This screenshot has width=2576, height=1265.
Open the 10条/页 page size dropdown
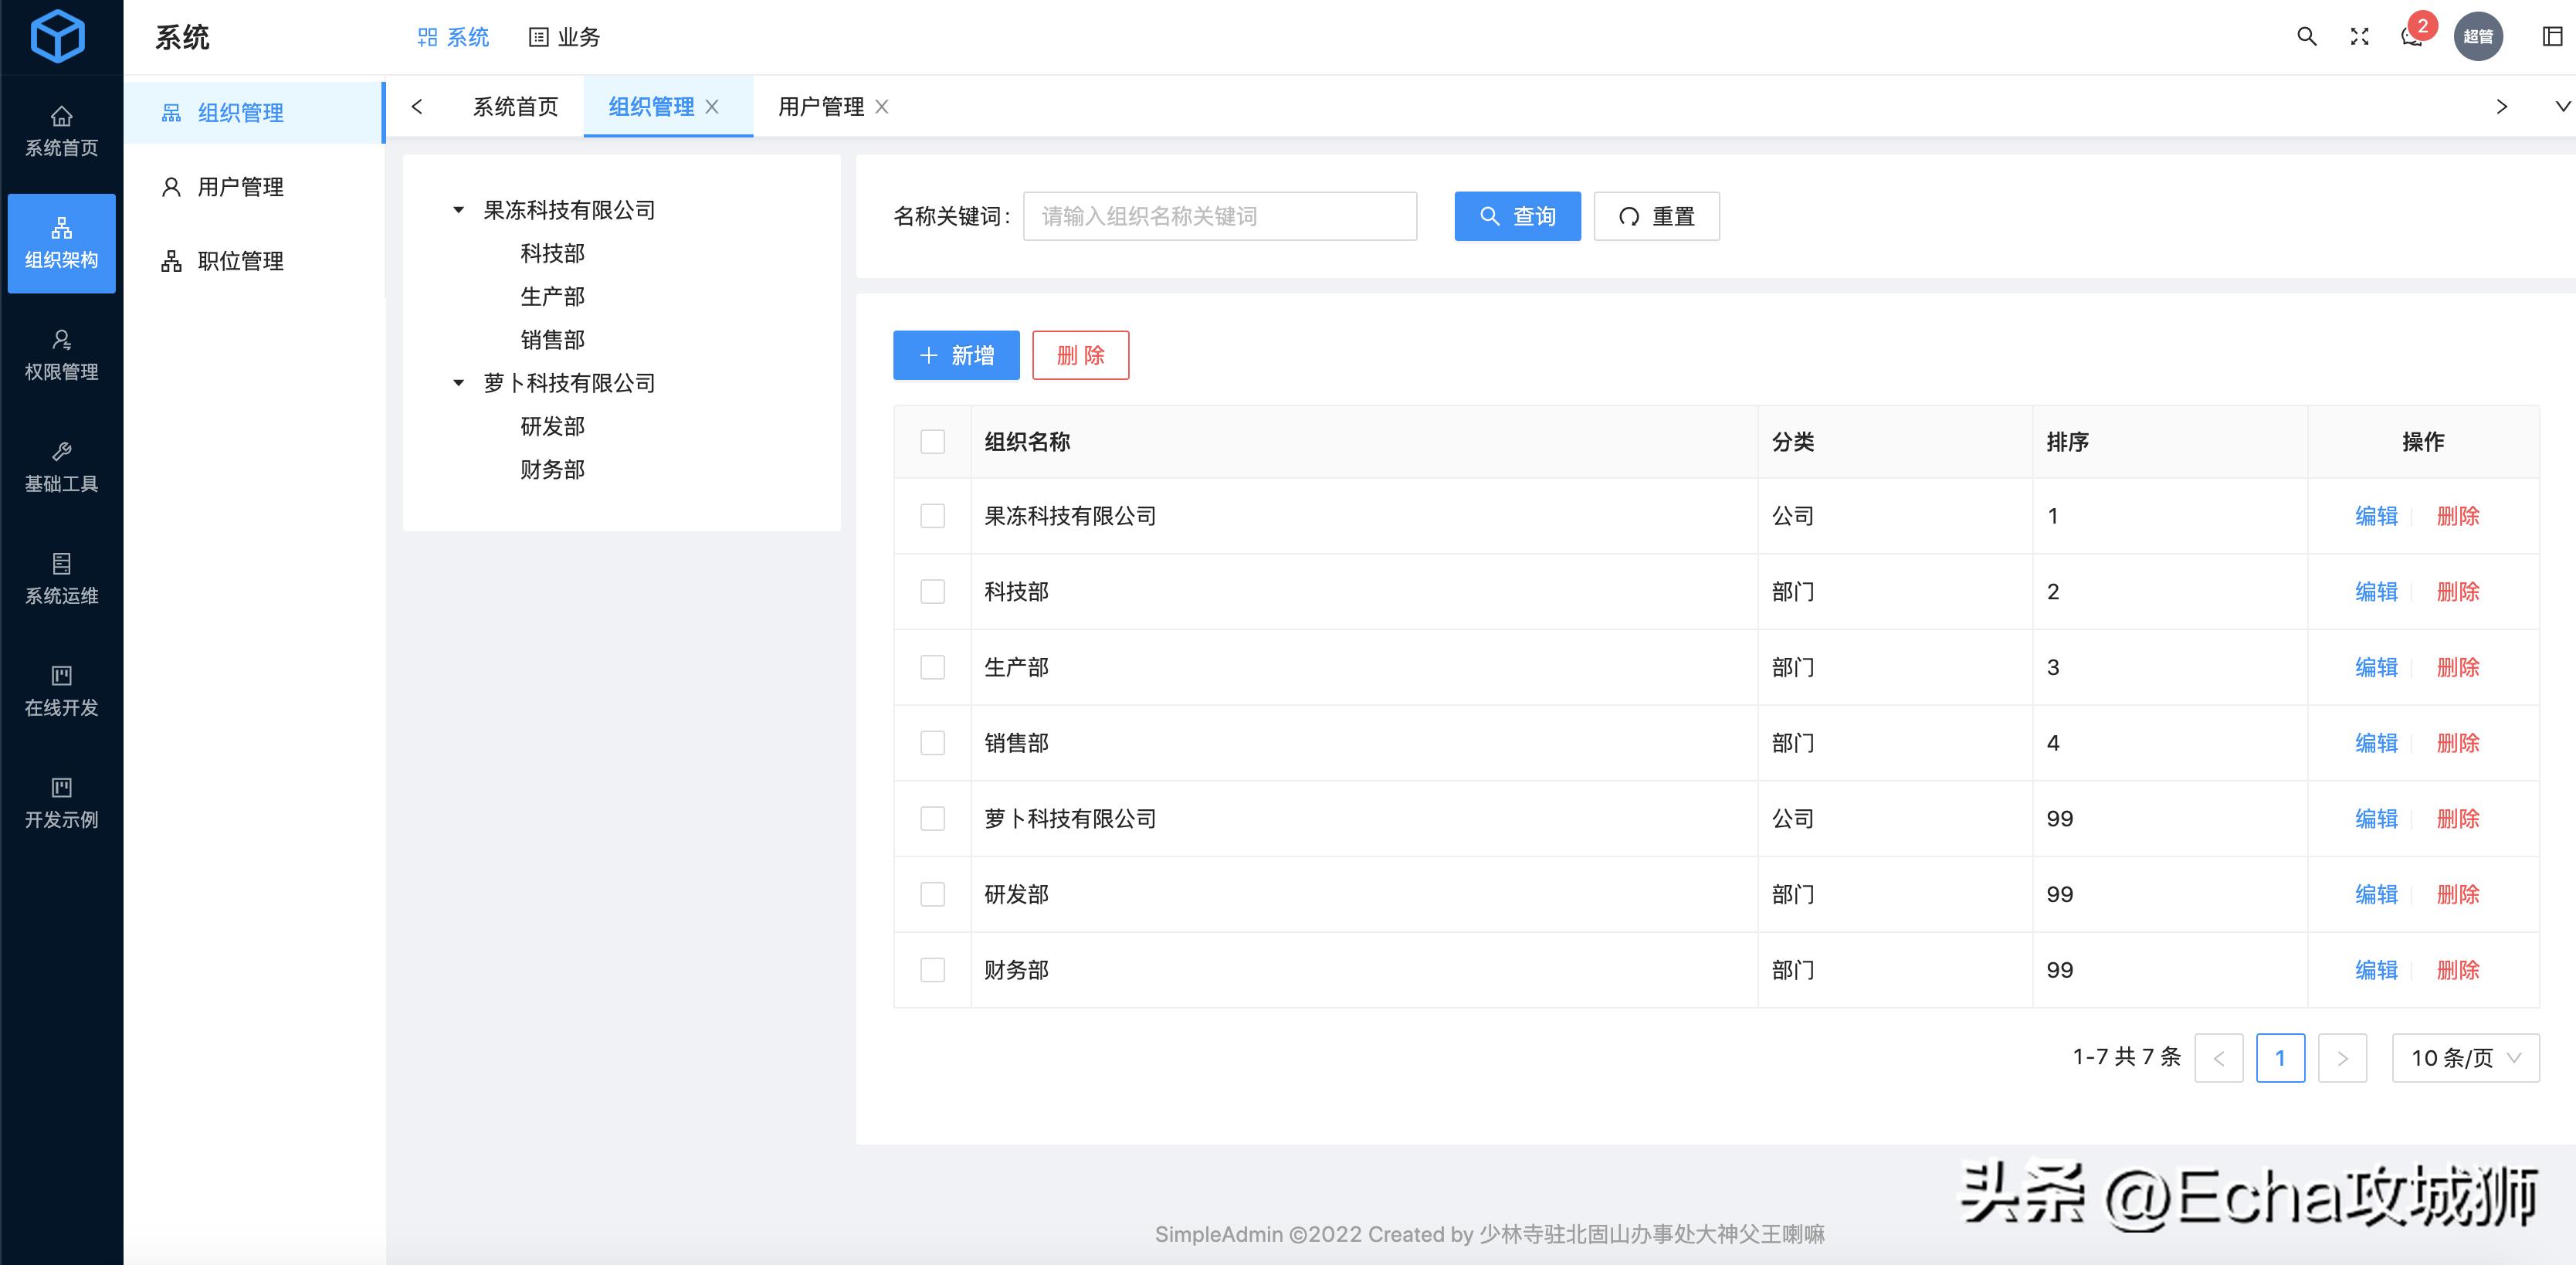click(2465, 1057)
